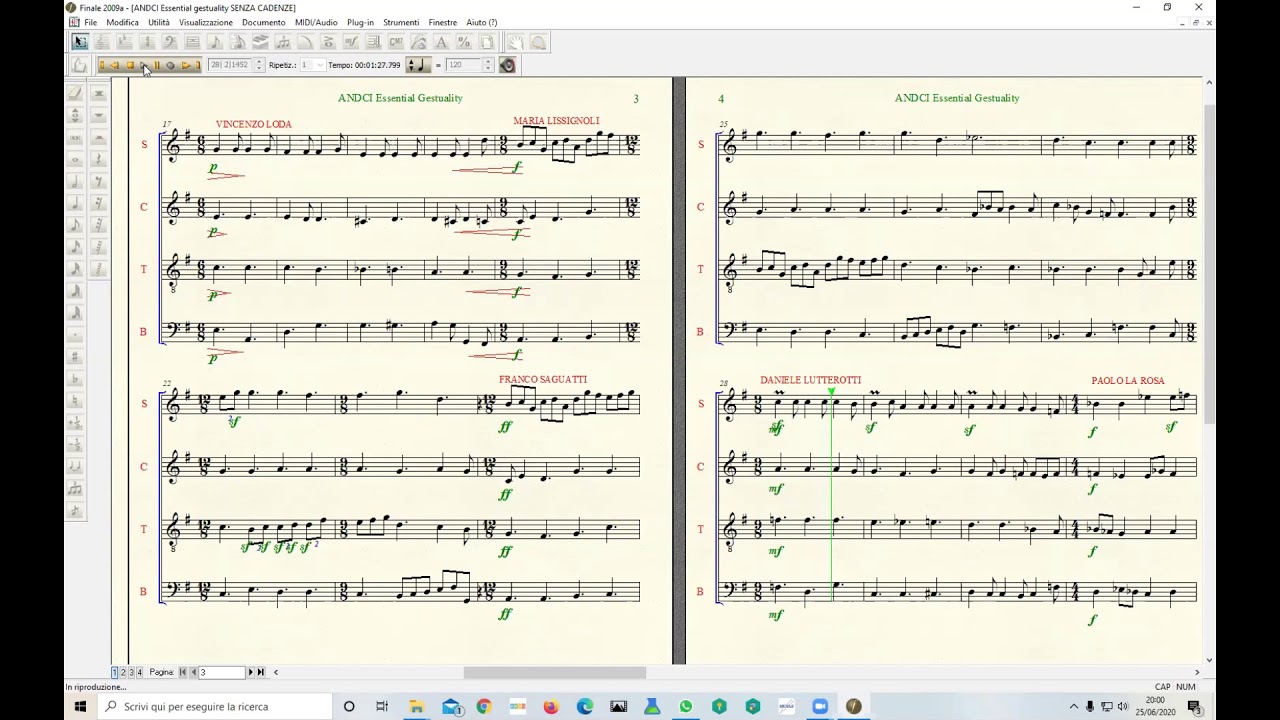Select the Resize percent tool

click(463, 42)
